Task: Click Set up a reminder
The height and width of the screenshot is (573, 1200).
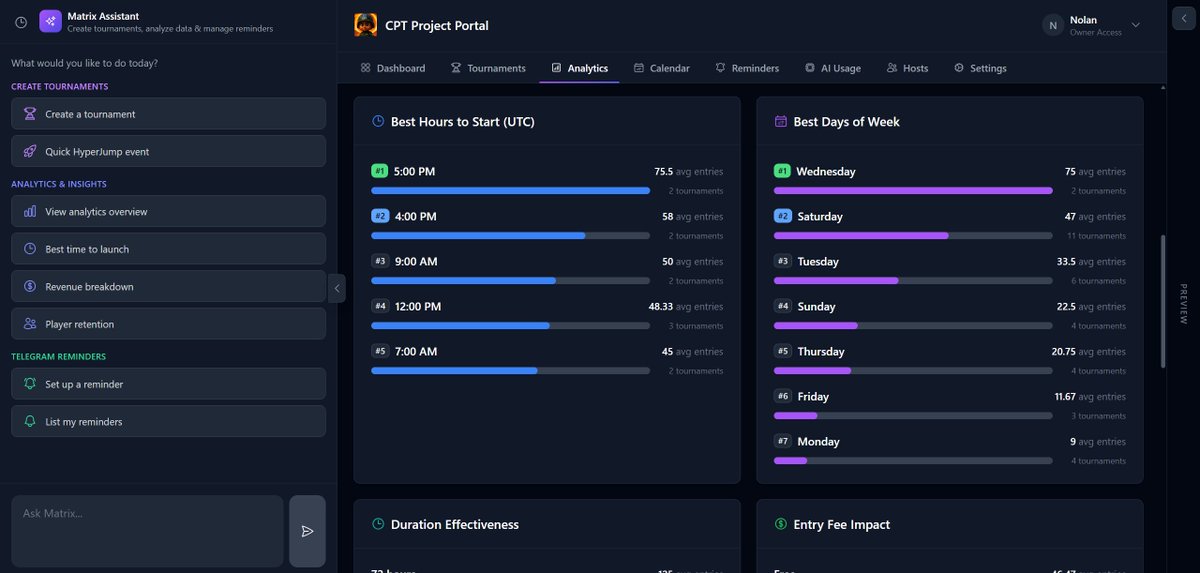Action: click(x=168, y=384)
